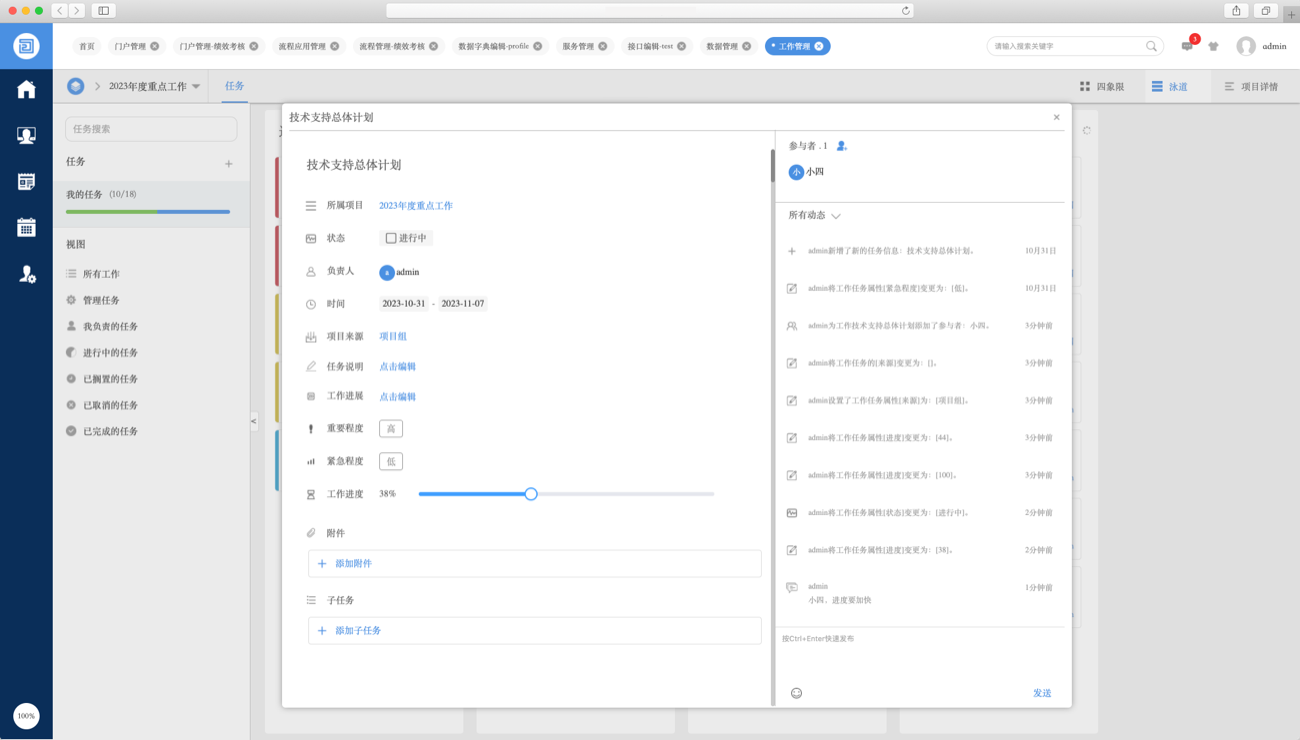Click the home icon in left sidebar
The image size is (1300, 740).
[26, 90]
